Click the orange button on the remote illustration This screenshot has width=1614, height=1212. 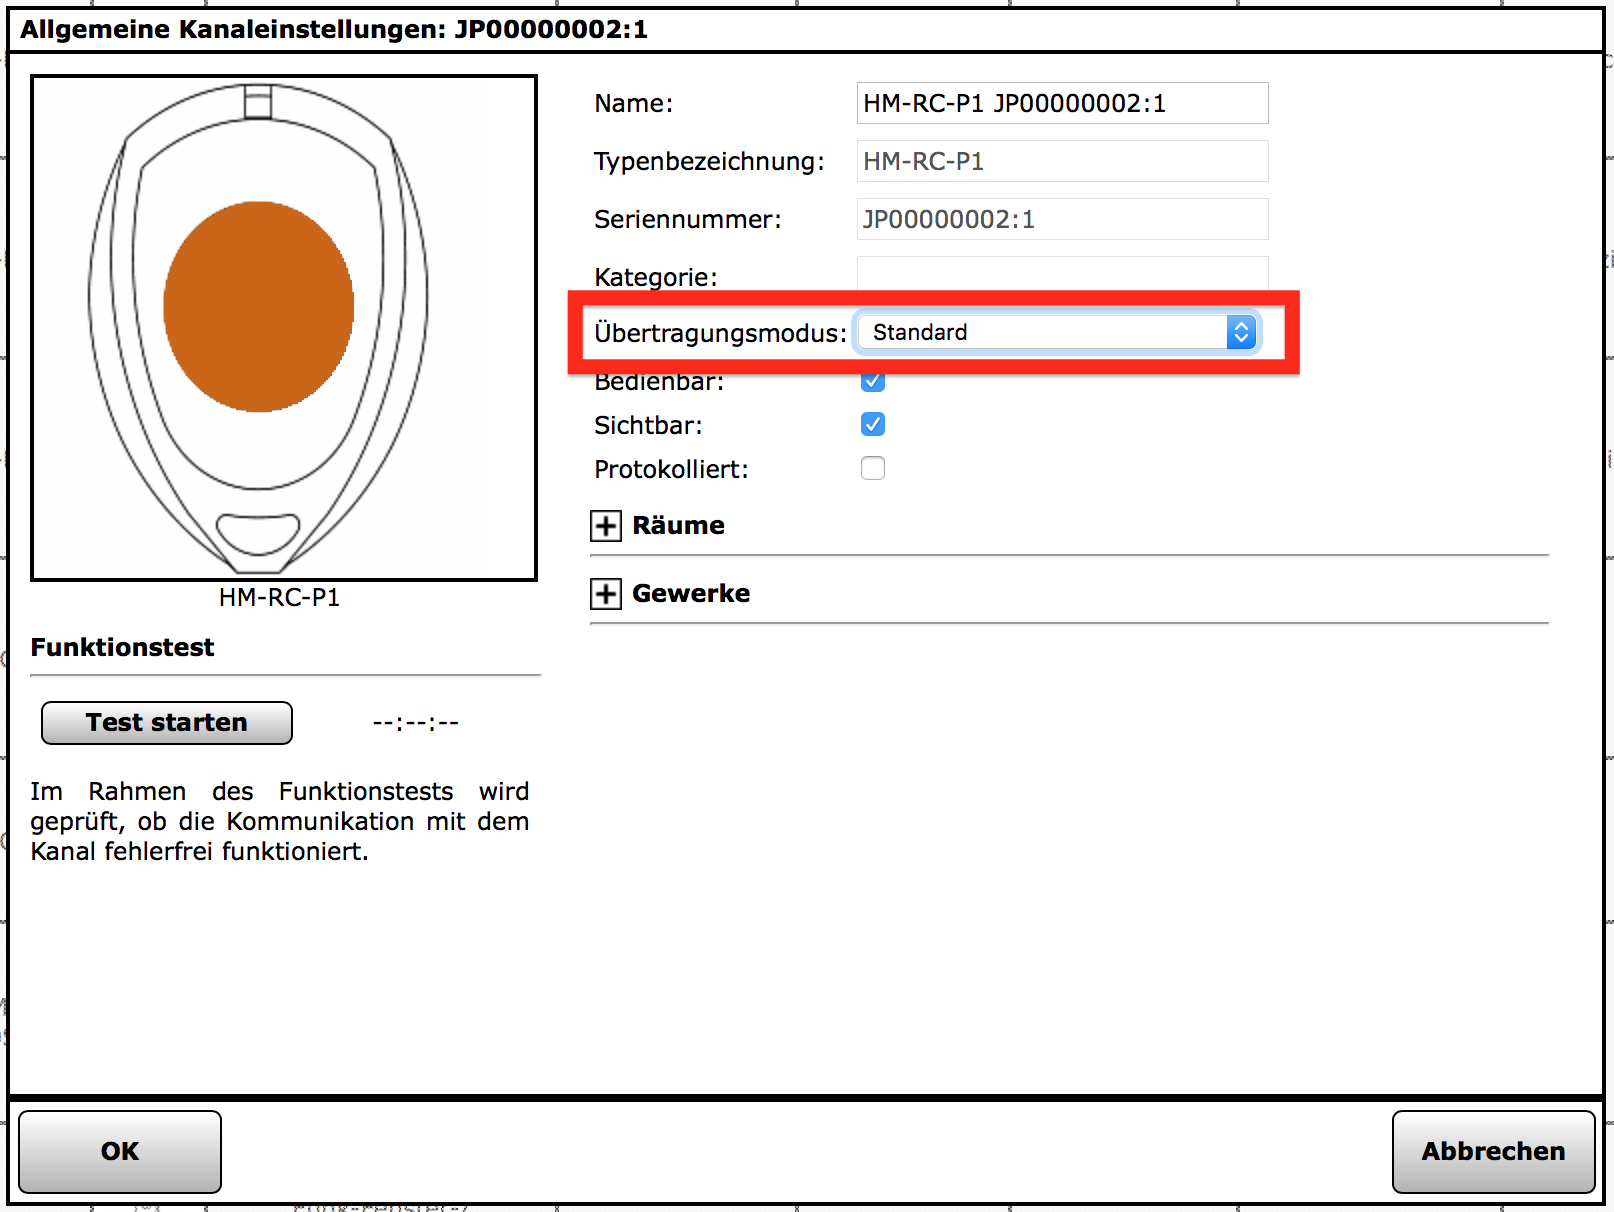coord(258,307)
